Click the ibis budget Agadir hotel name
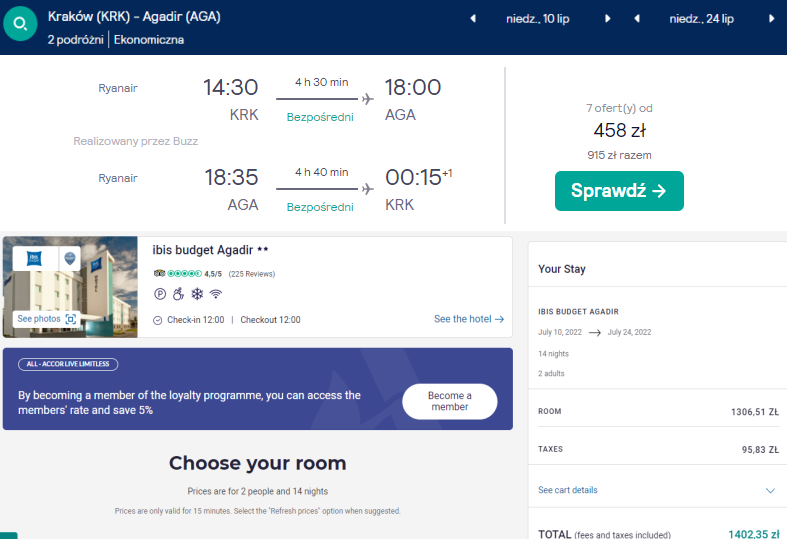 203,250
